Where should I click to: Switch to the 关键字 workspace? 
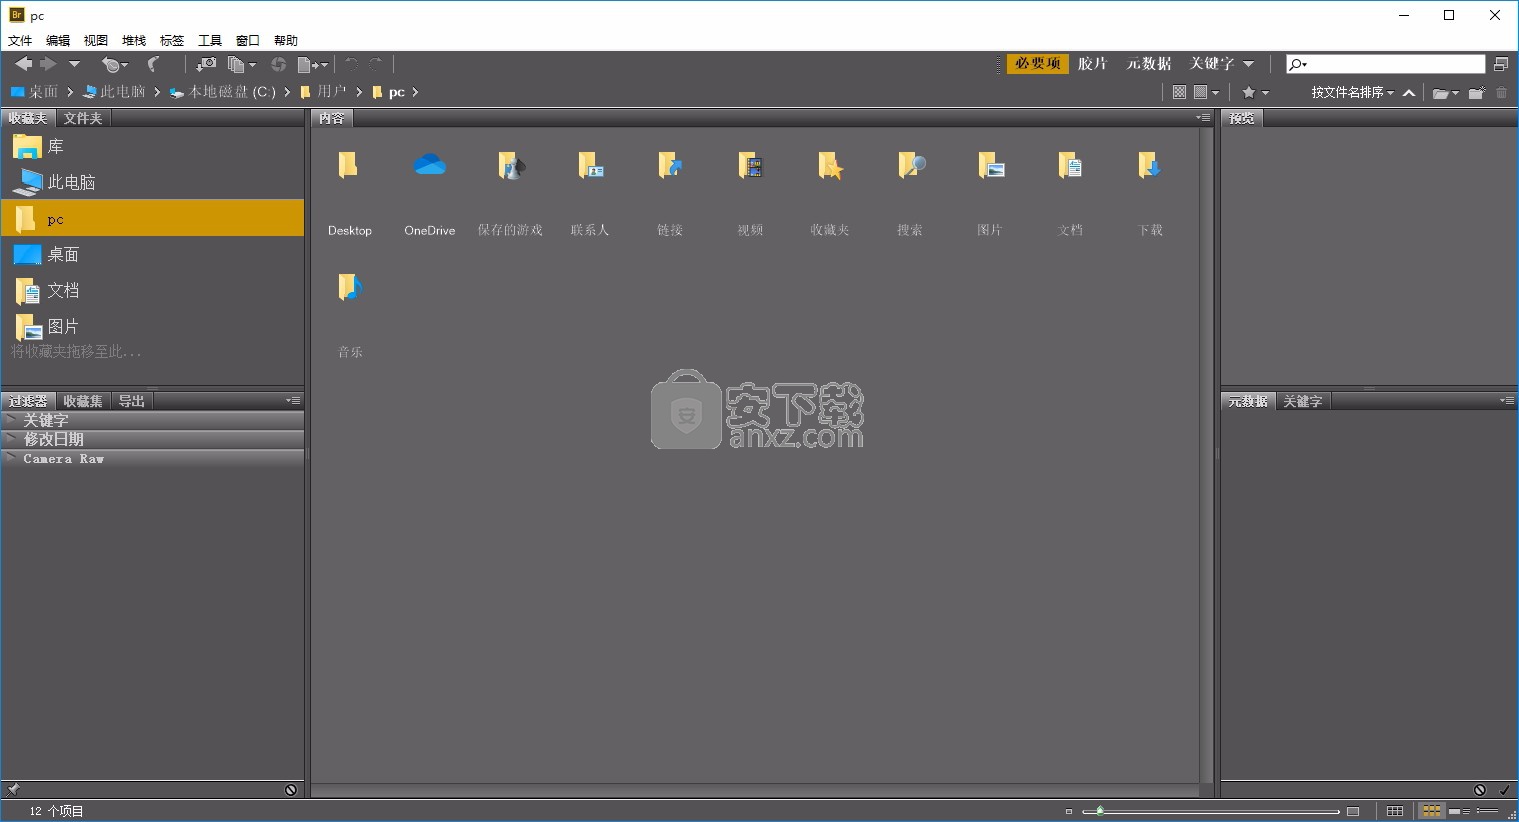click(x=1212, y=63)
